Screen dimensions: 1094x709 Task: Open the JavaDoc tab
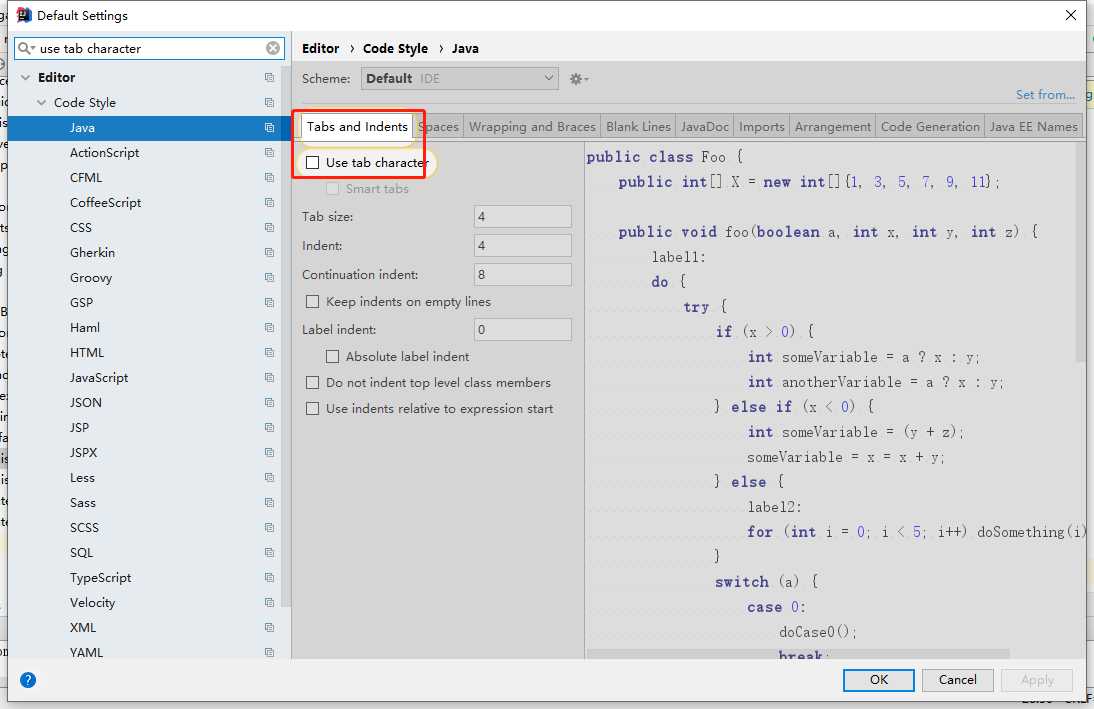705,127
